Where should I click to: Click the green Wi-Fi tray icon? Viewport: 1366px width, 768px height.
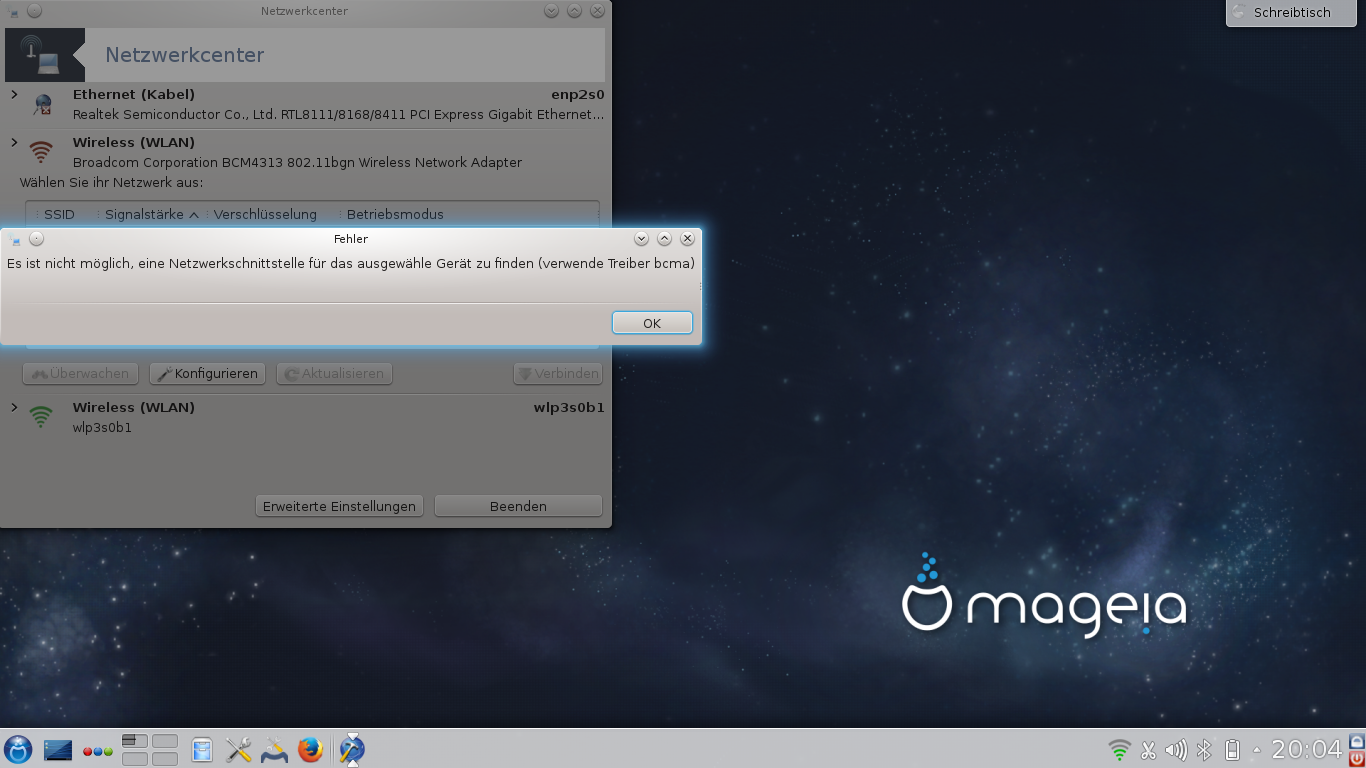1119,749
